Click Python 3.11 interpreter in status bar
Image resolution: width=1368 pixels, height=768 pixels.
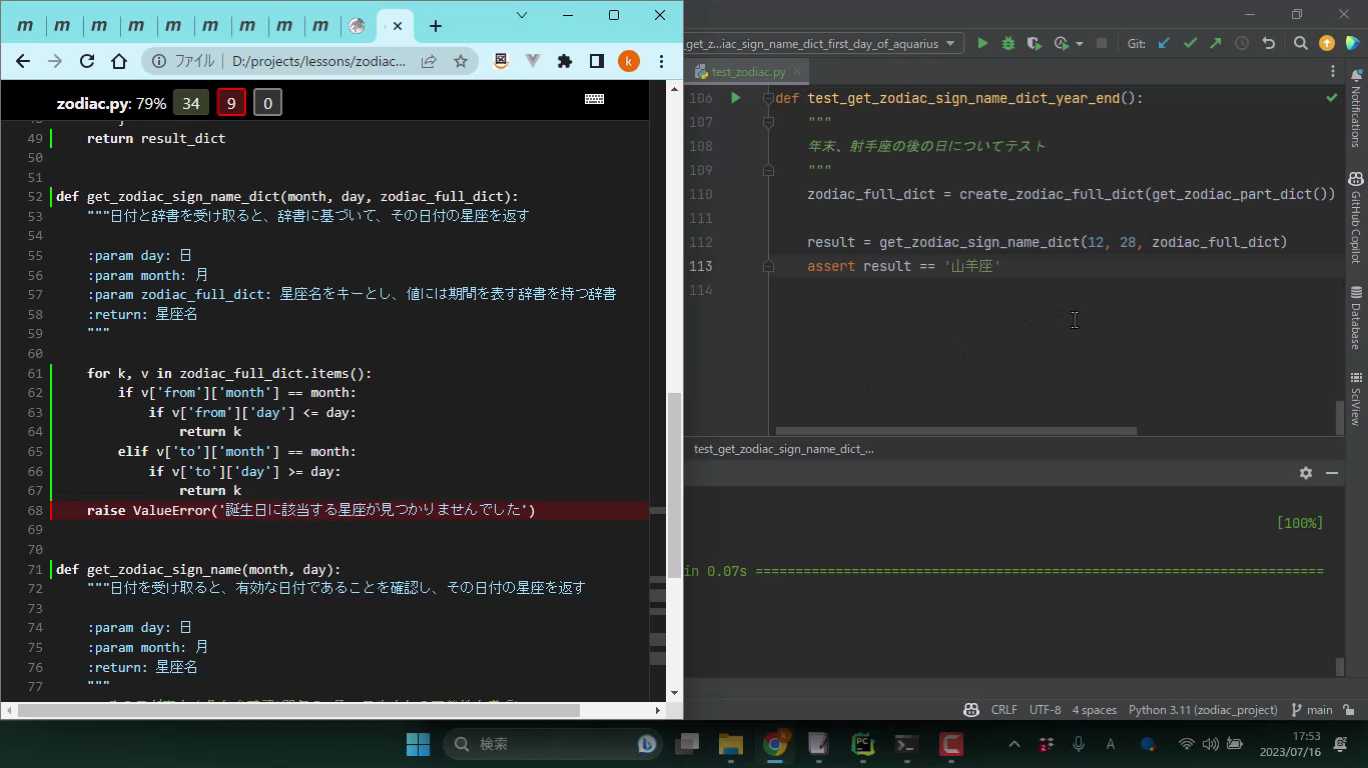coord(1202,710)
